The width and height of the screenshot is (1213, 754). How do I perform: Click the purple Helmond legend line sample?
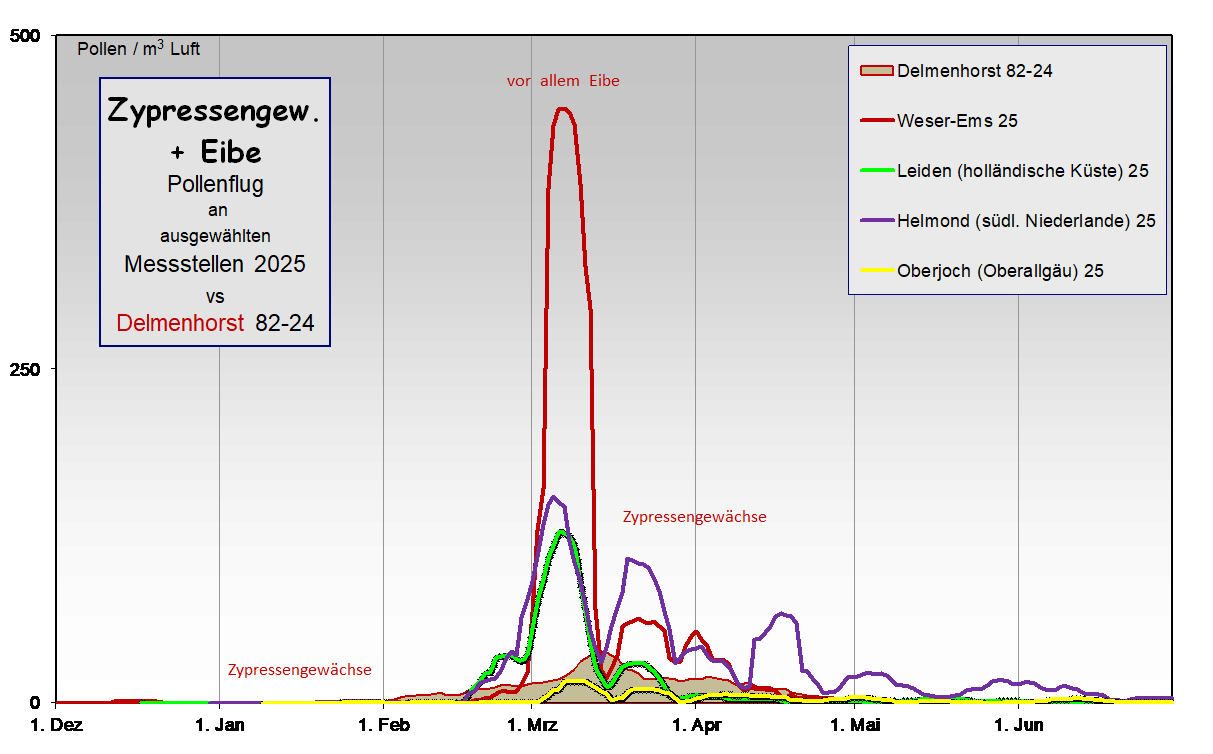click(x=876, y=220)
